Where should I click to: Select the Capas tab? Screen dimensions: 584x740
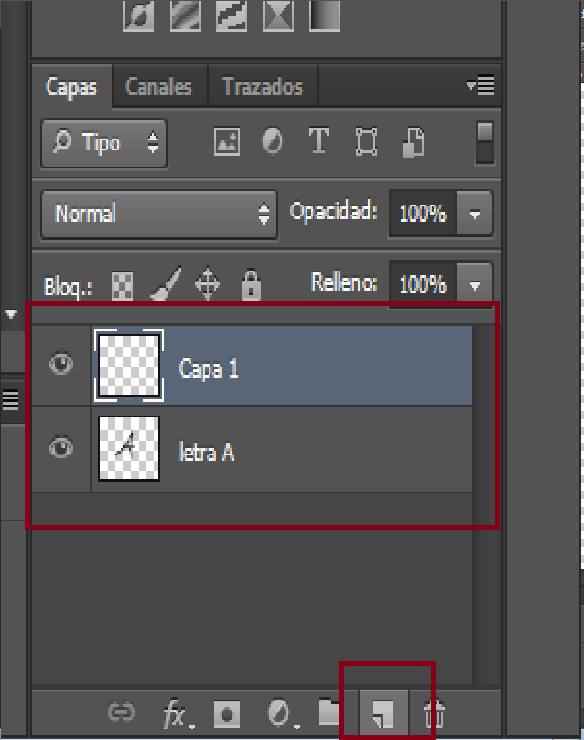tap(72, 86)
